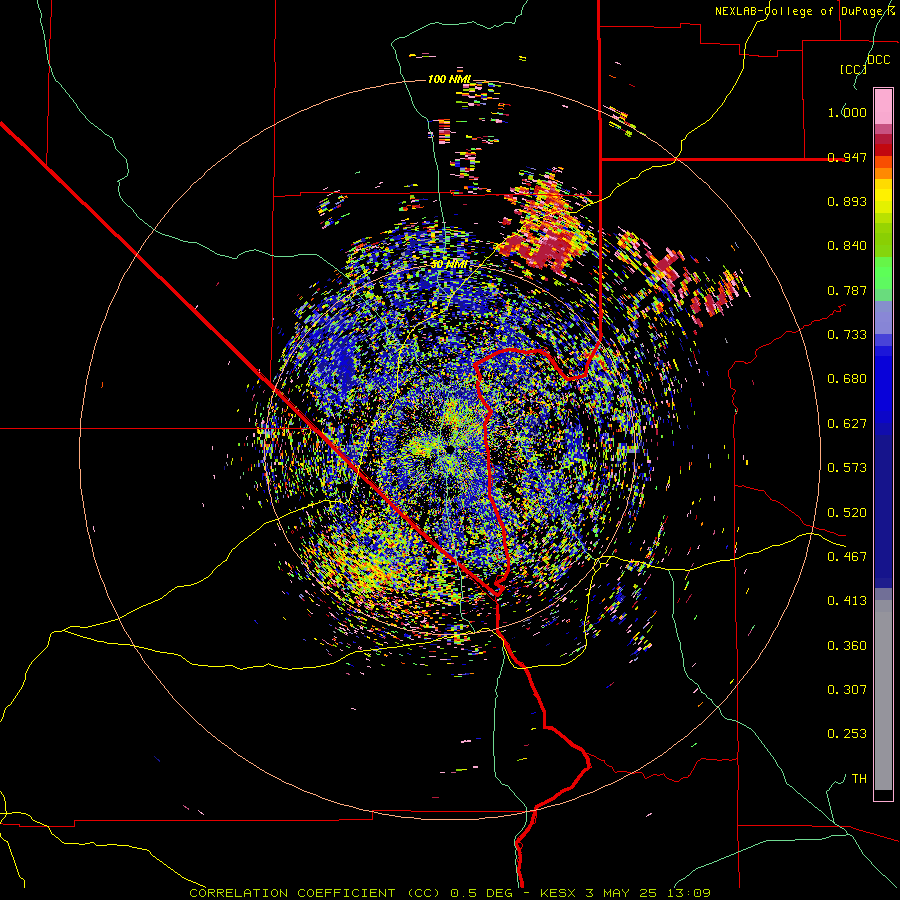This screenshot has width=900, height=900.
Task: Click the 0.520 scale value
Action: click(847, 513)
